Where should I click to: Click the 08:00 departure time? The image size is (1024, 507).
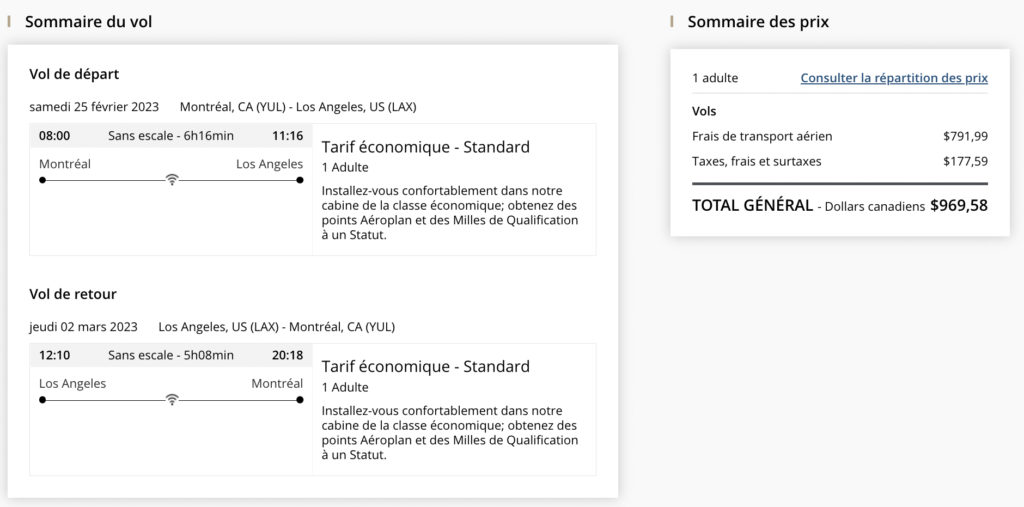(x=54, y=136)
